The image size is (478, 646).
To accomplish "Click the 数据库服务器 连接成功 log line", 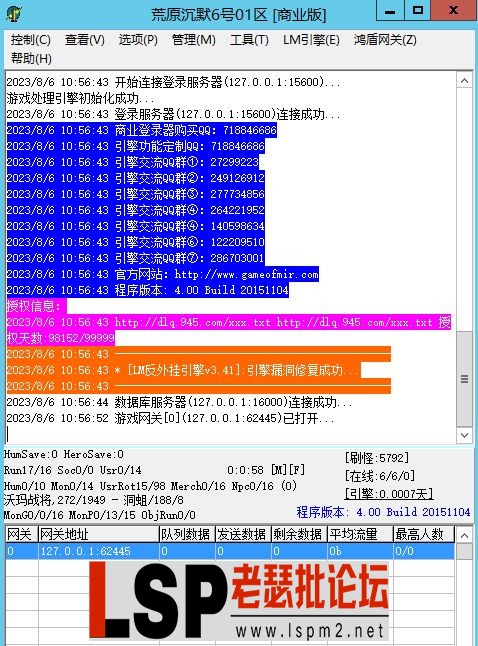I will tap(179, 402).
